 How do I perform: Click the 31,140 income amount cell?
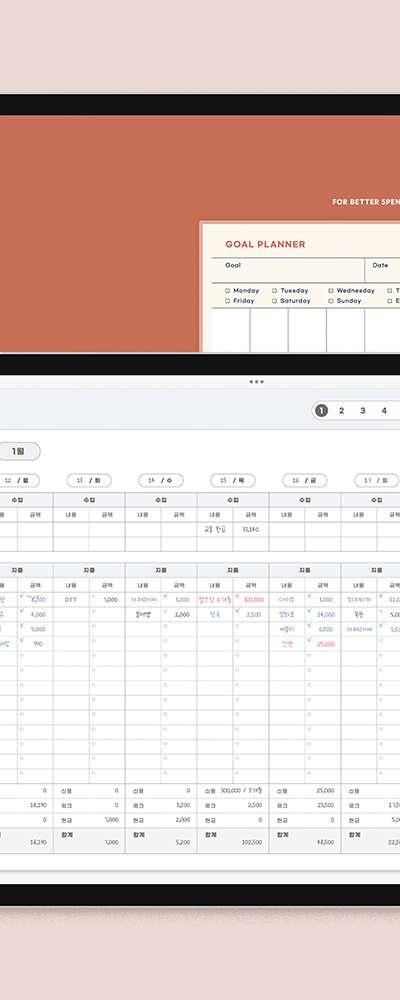click(x=251, y=529)
